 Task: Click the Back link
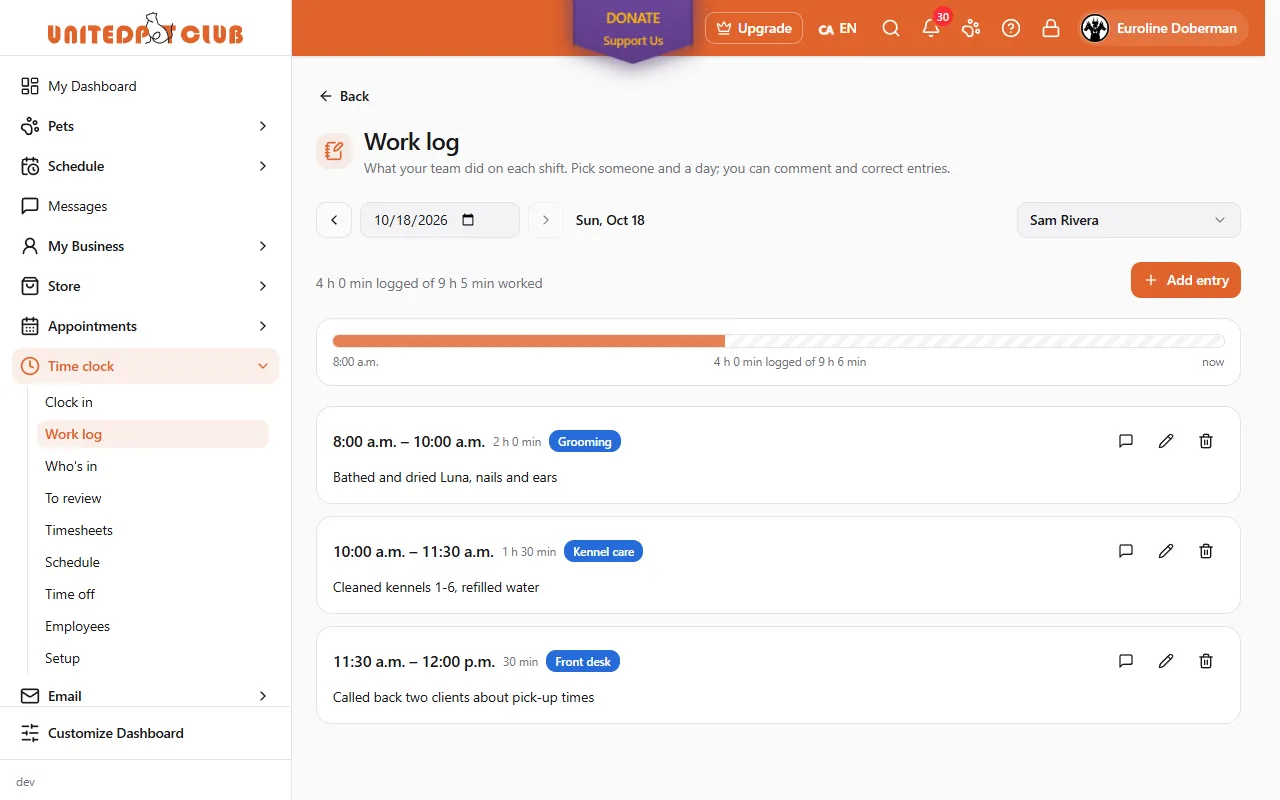click(344, 96)
